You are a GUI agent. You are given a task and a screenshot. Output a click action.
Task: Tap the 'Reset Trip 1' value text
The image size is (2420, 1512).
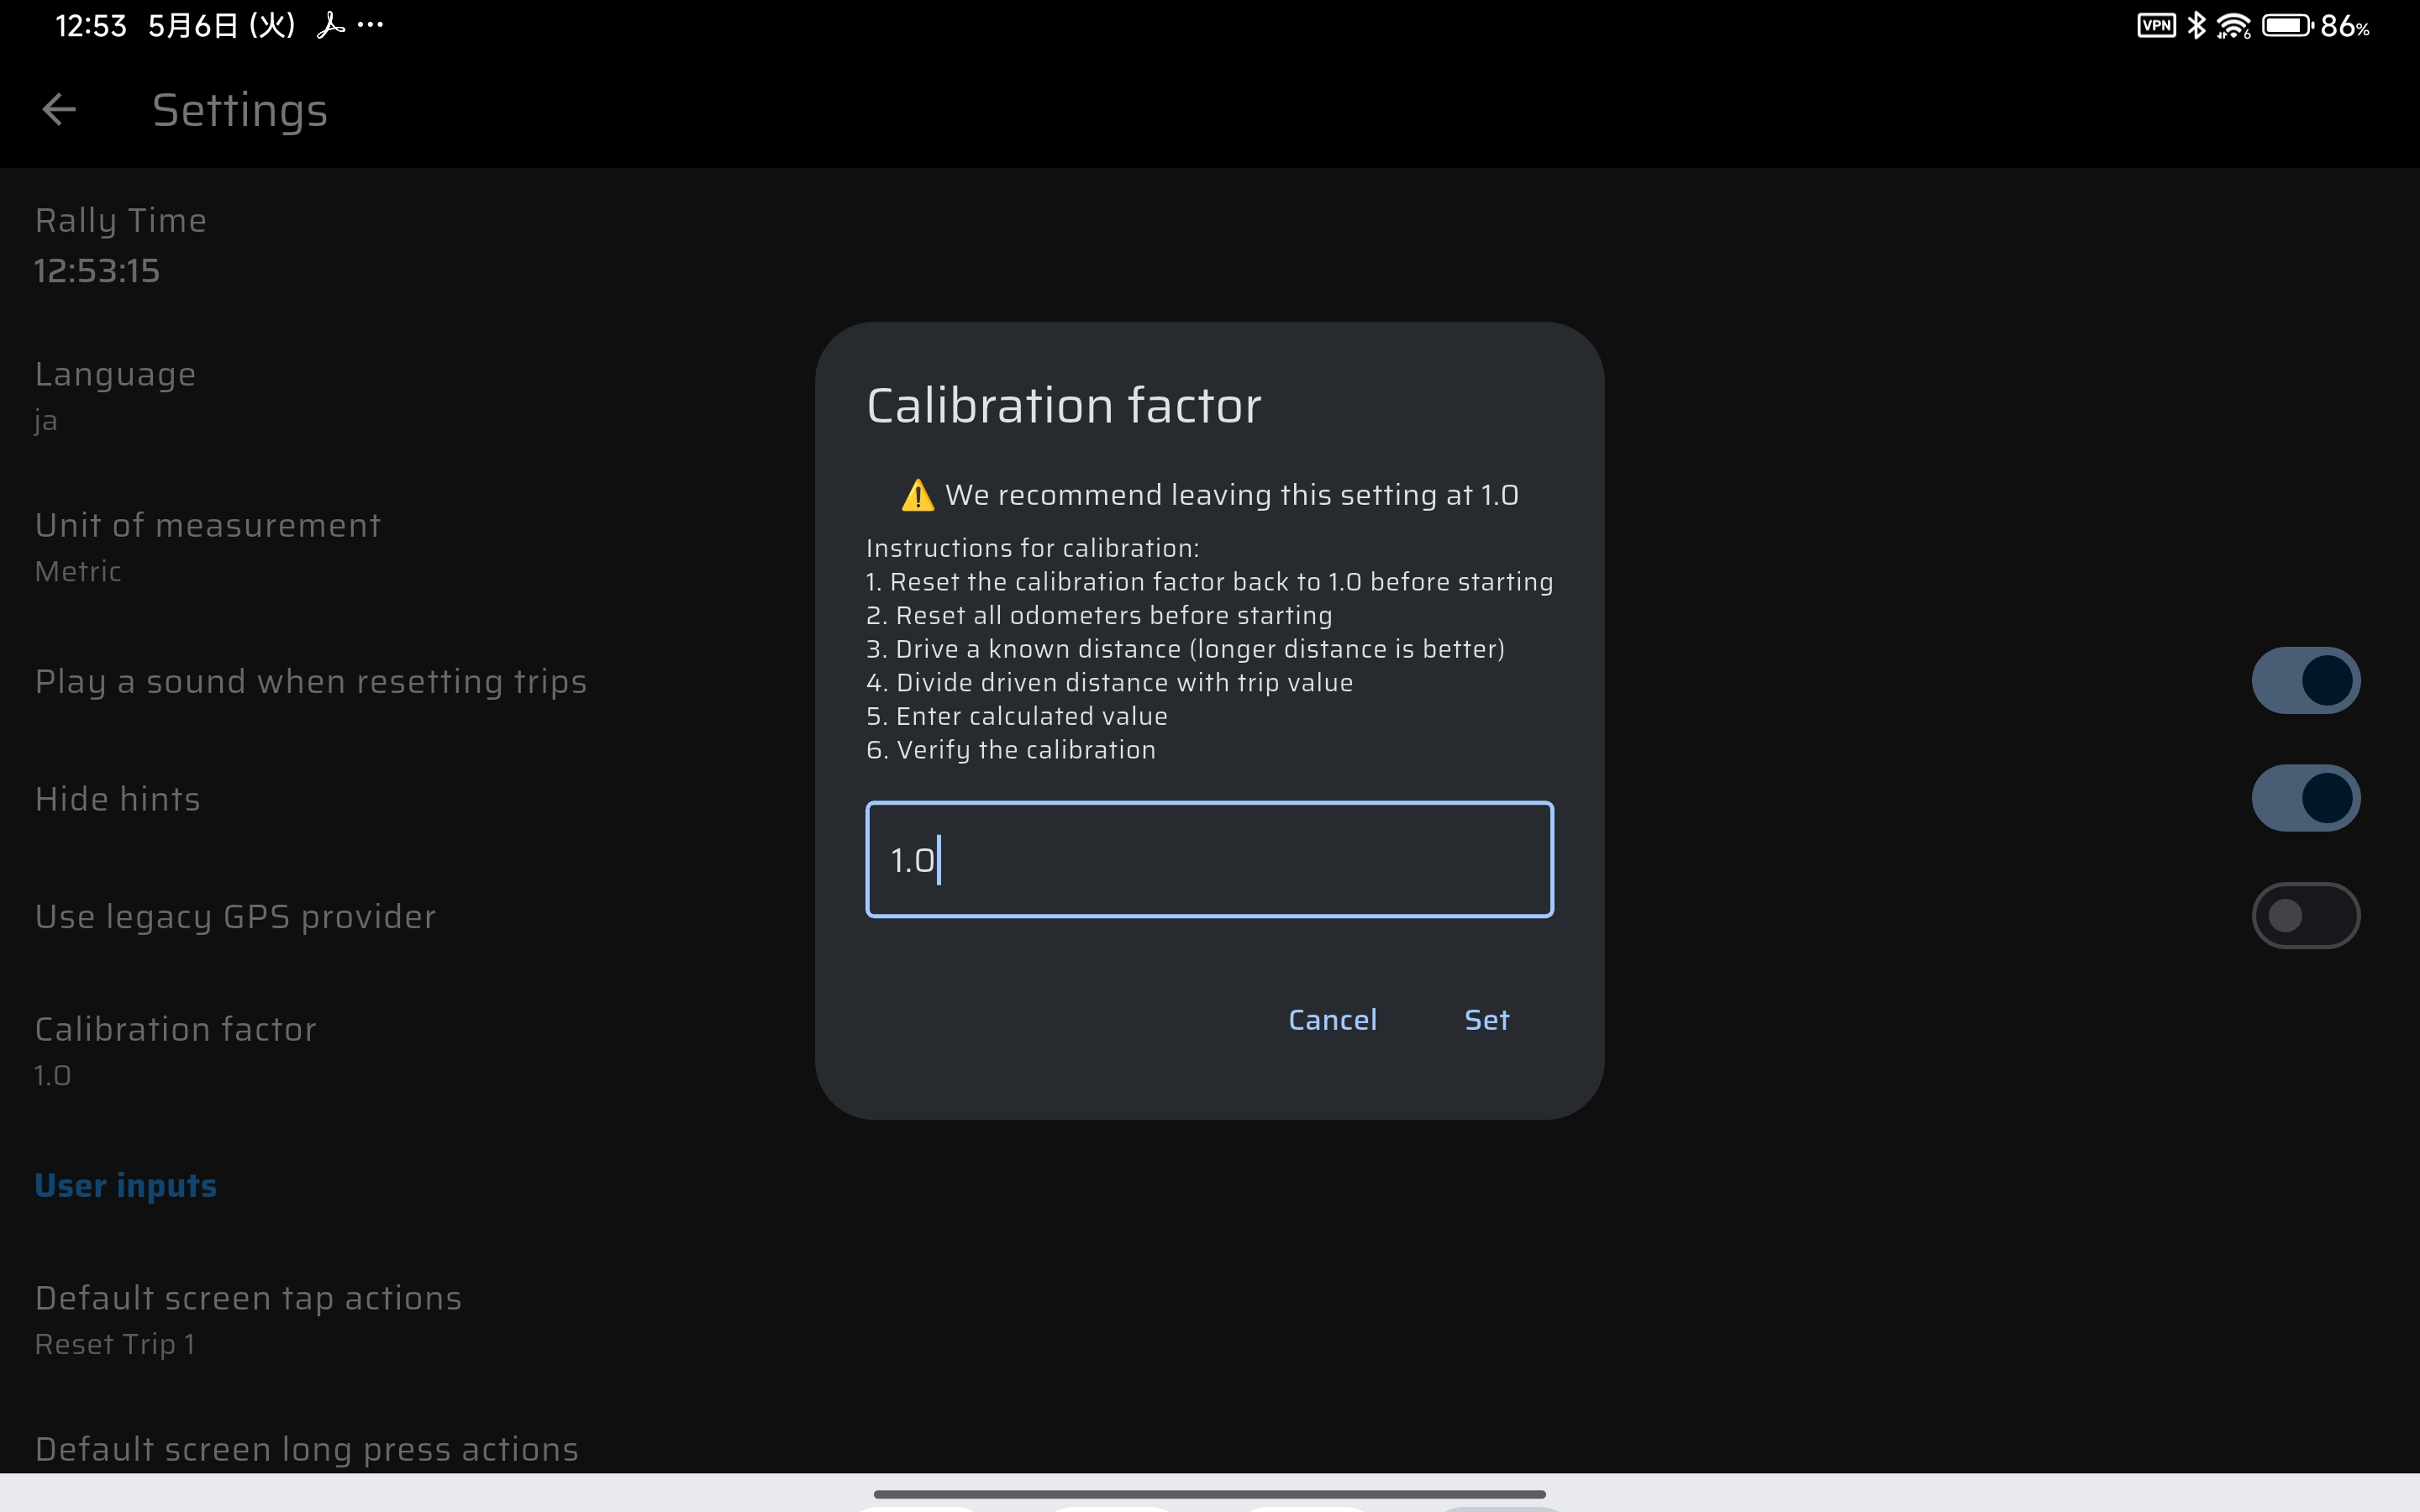[115, 1345]
